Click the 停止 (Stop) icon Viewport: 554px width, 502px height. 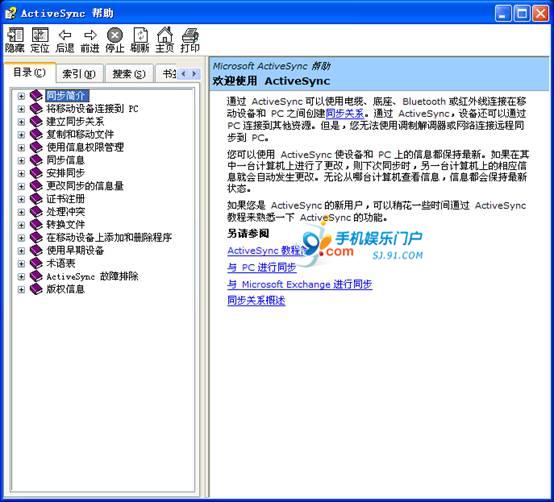[x=115, y=40]
